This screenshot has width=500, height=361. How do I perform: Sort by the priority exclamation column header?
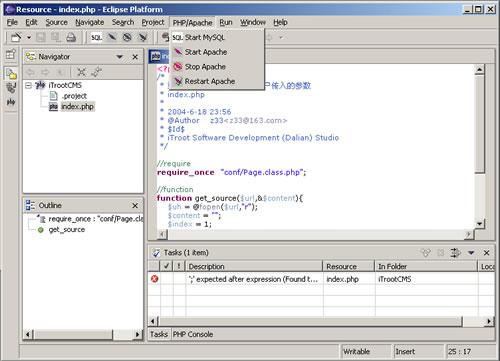(x=179, y=266)
